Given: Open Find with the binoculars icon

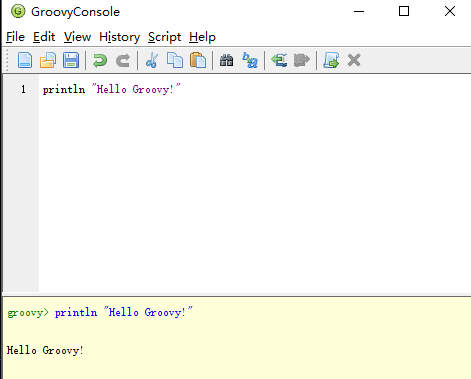Looking at the screenshot, I should pos(227,61).
